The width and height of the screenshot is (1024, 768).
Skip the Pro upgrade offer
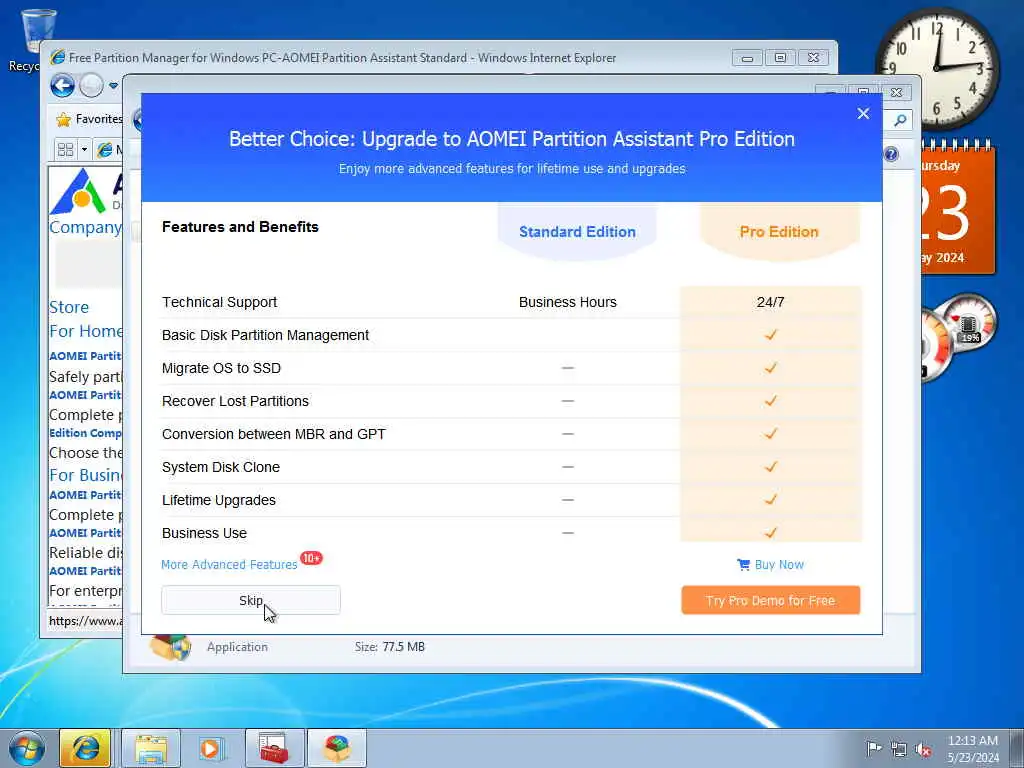[251, 600]
